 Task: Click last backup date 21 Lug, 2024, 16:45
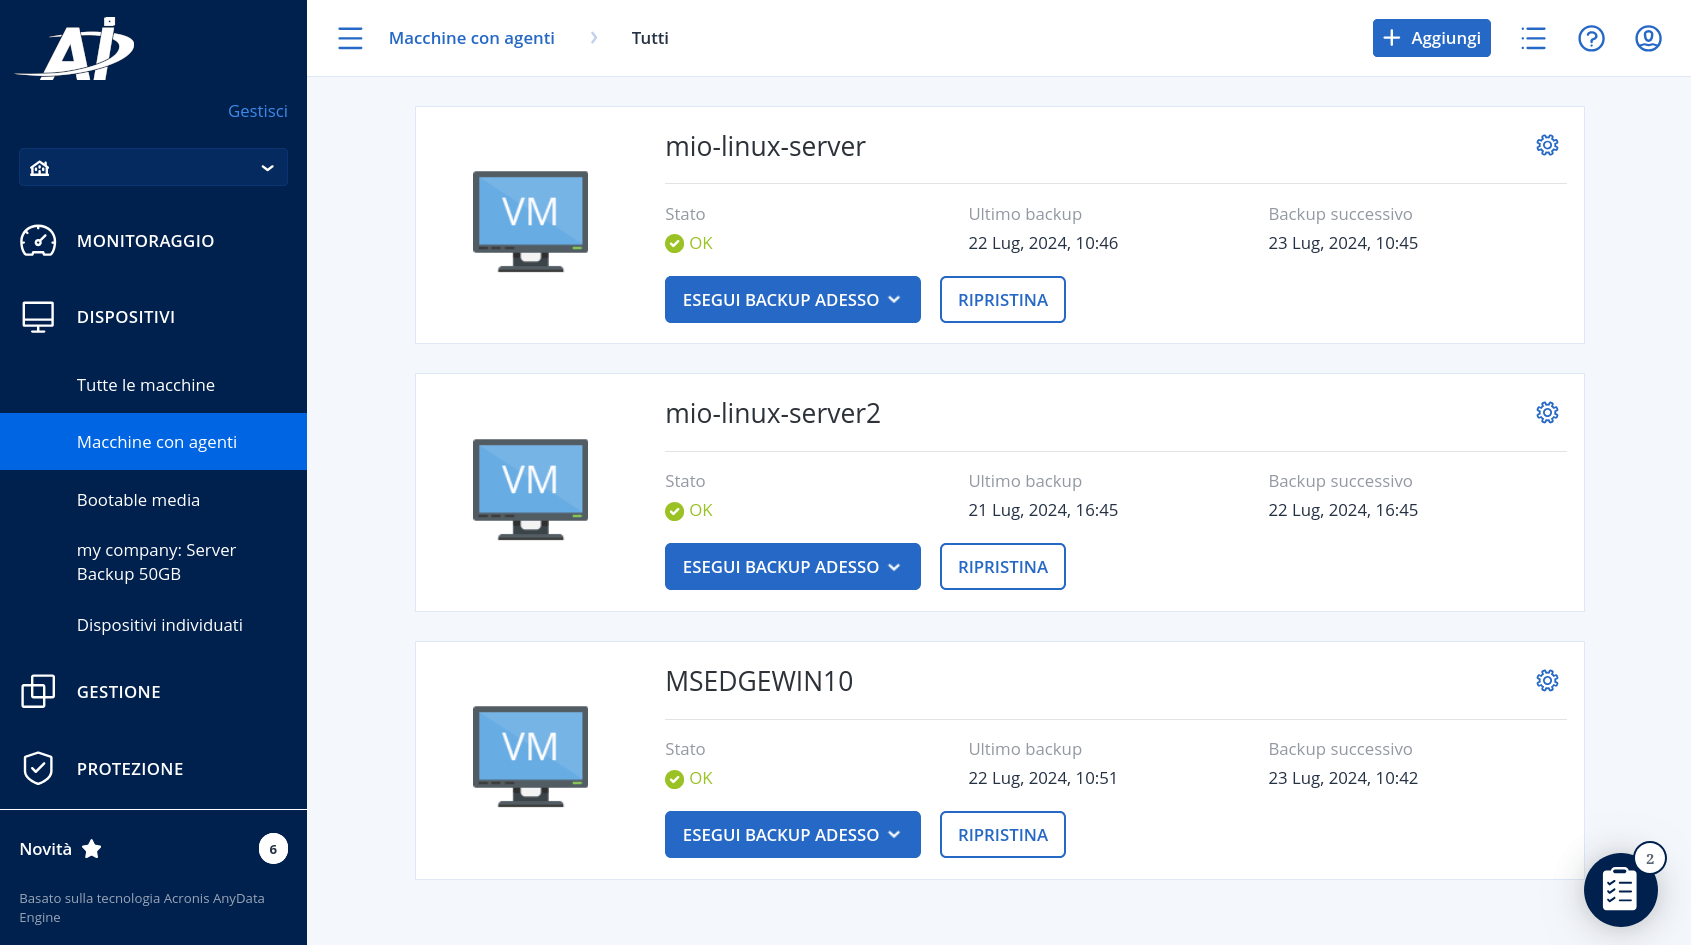(x=1043, y=510)
